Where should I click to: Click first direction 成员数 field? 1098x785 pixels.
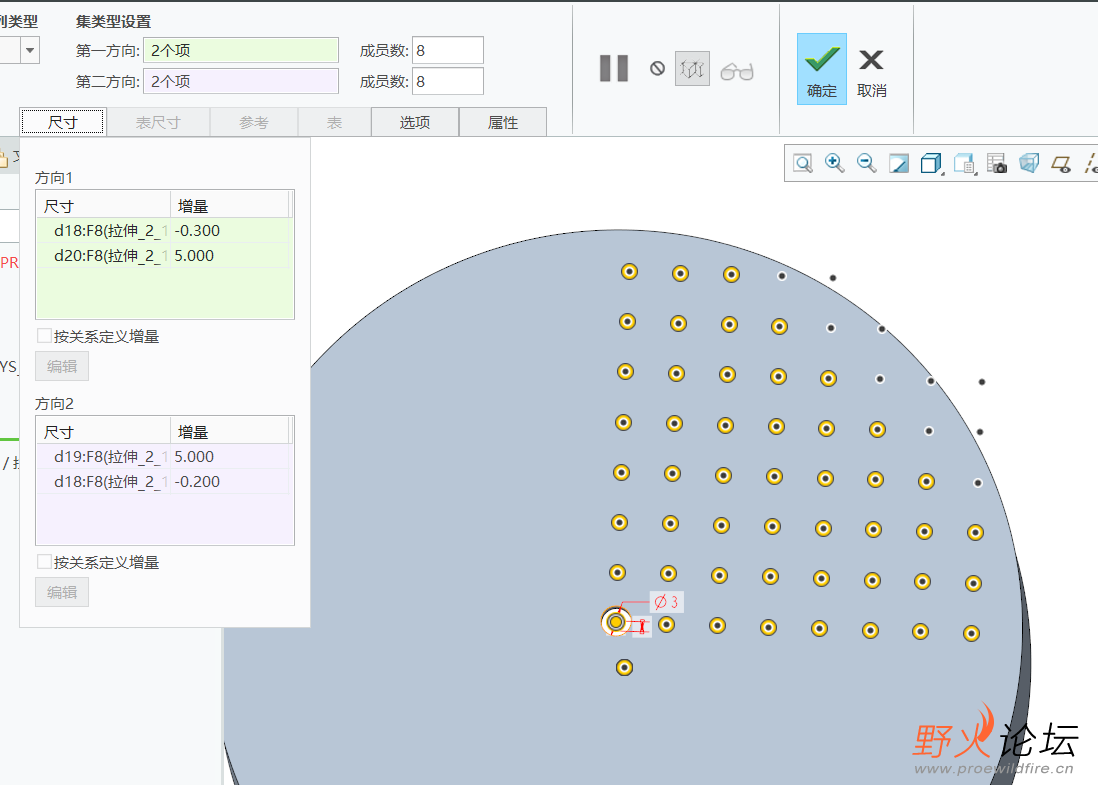tap(447, 50)
